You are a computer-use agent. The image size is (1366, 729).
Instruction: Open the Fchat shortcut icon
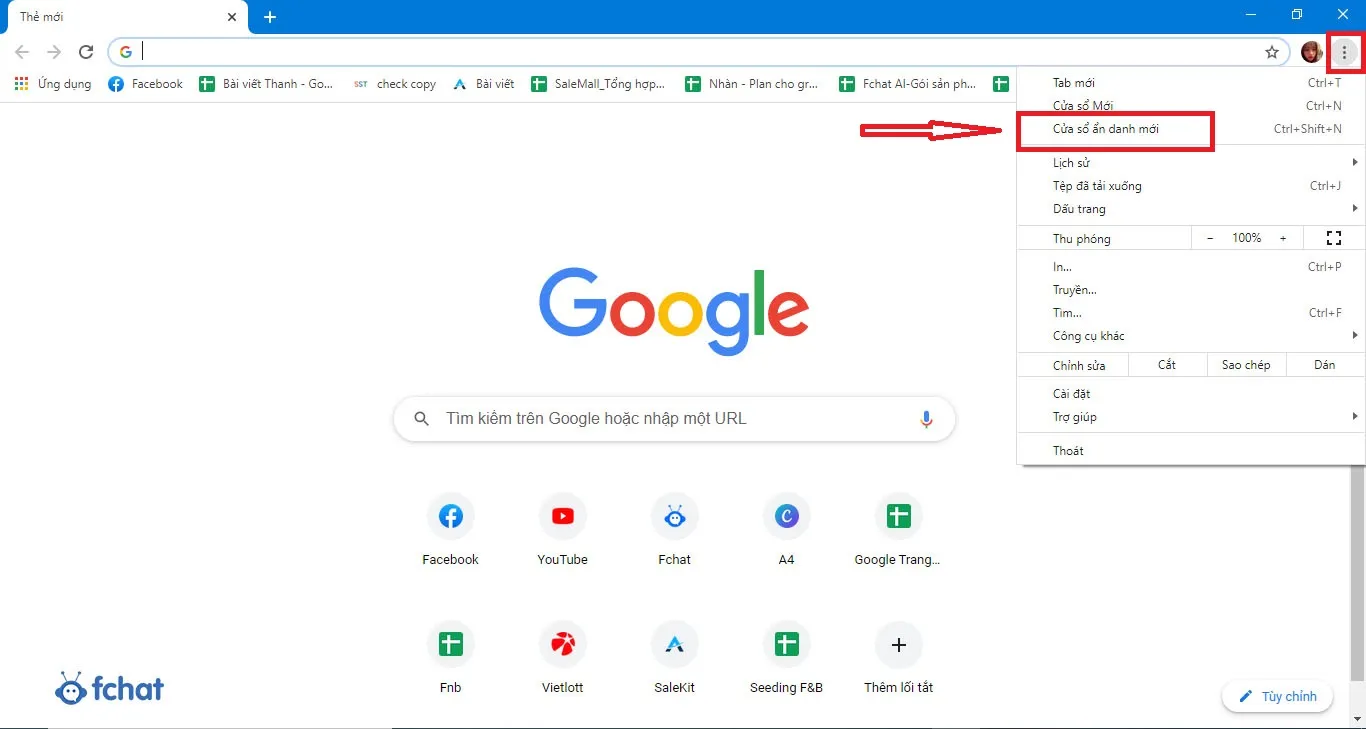[674, 516]
